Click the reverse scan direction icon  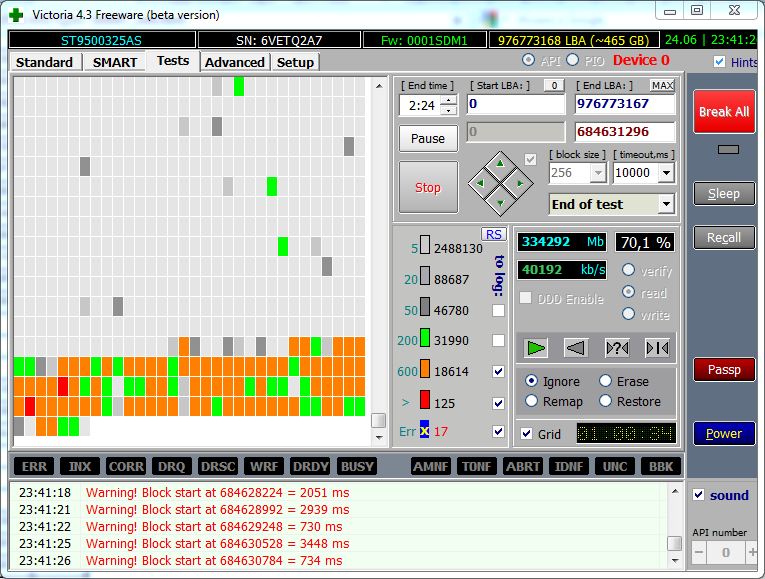coord(575,347)
